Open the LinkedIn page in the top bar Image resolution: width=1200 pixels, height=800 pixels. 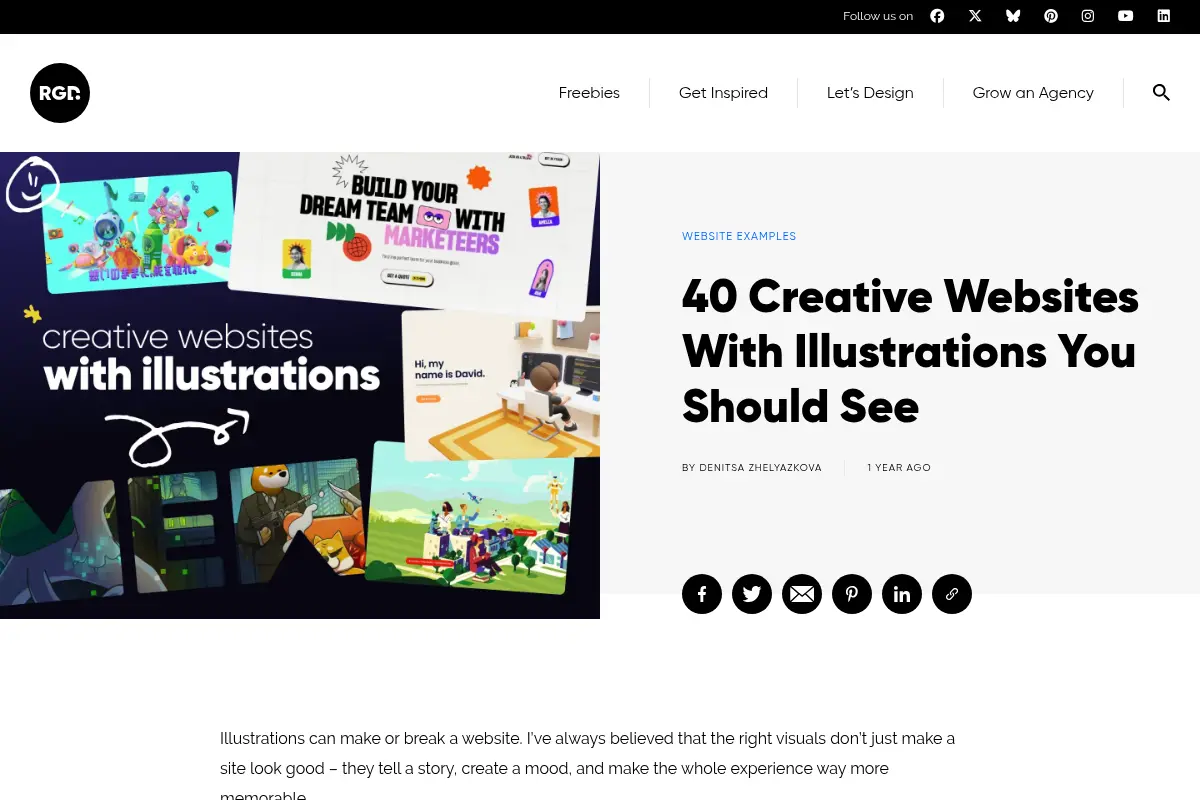point(1164,16)
